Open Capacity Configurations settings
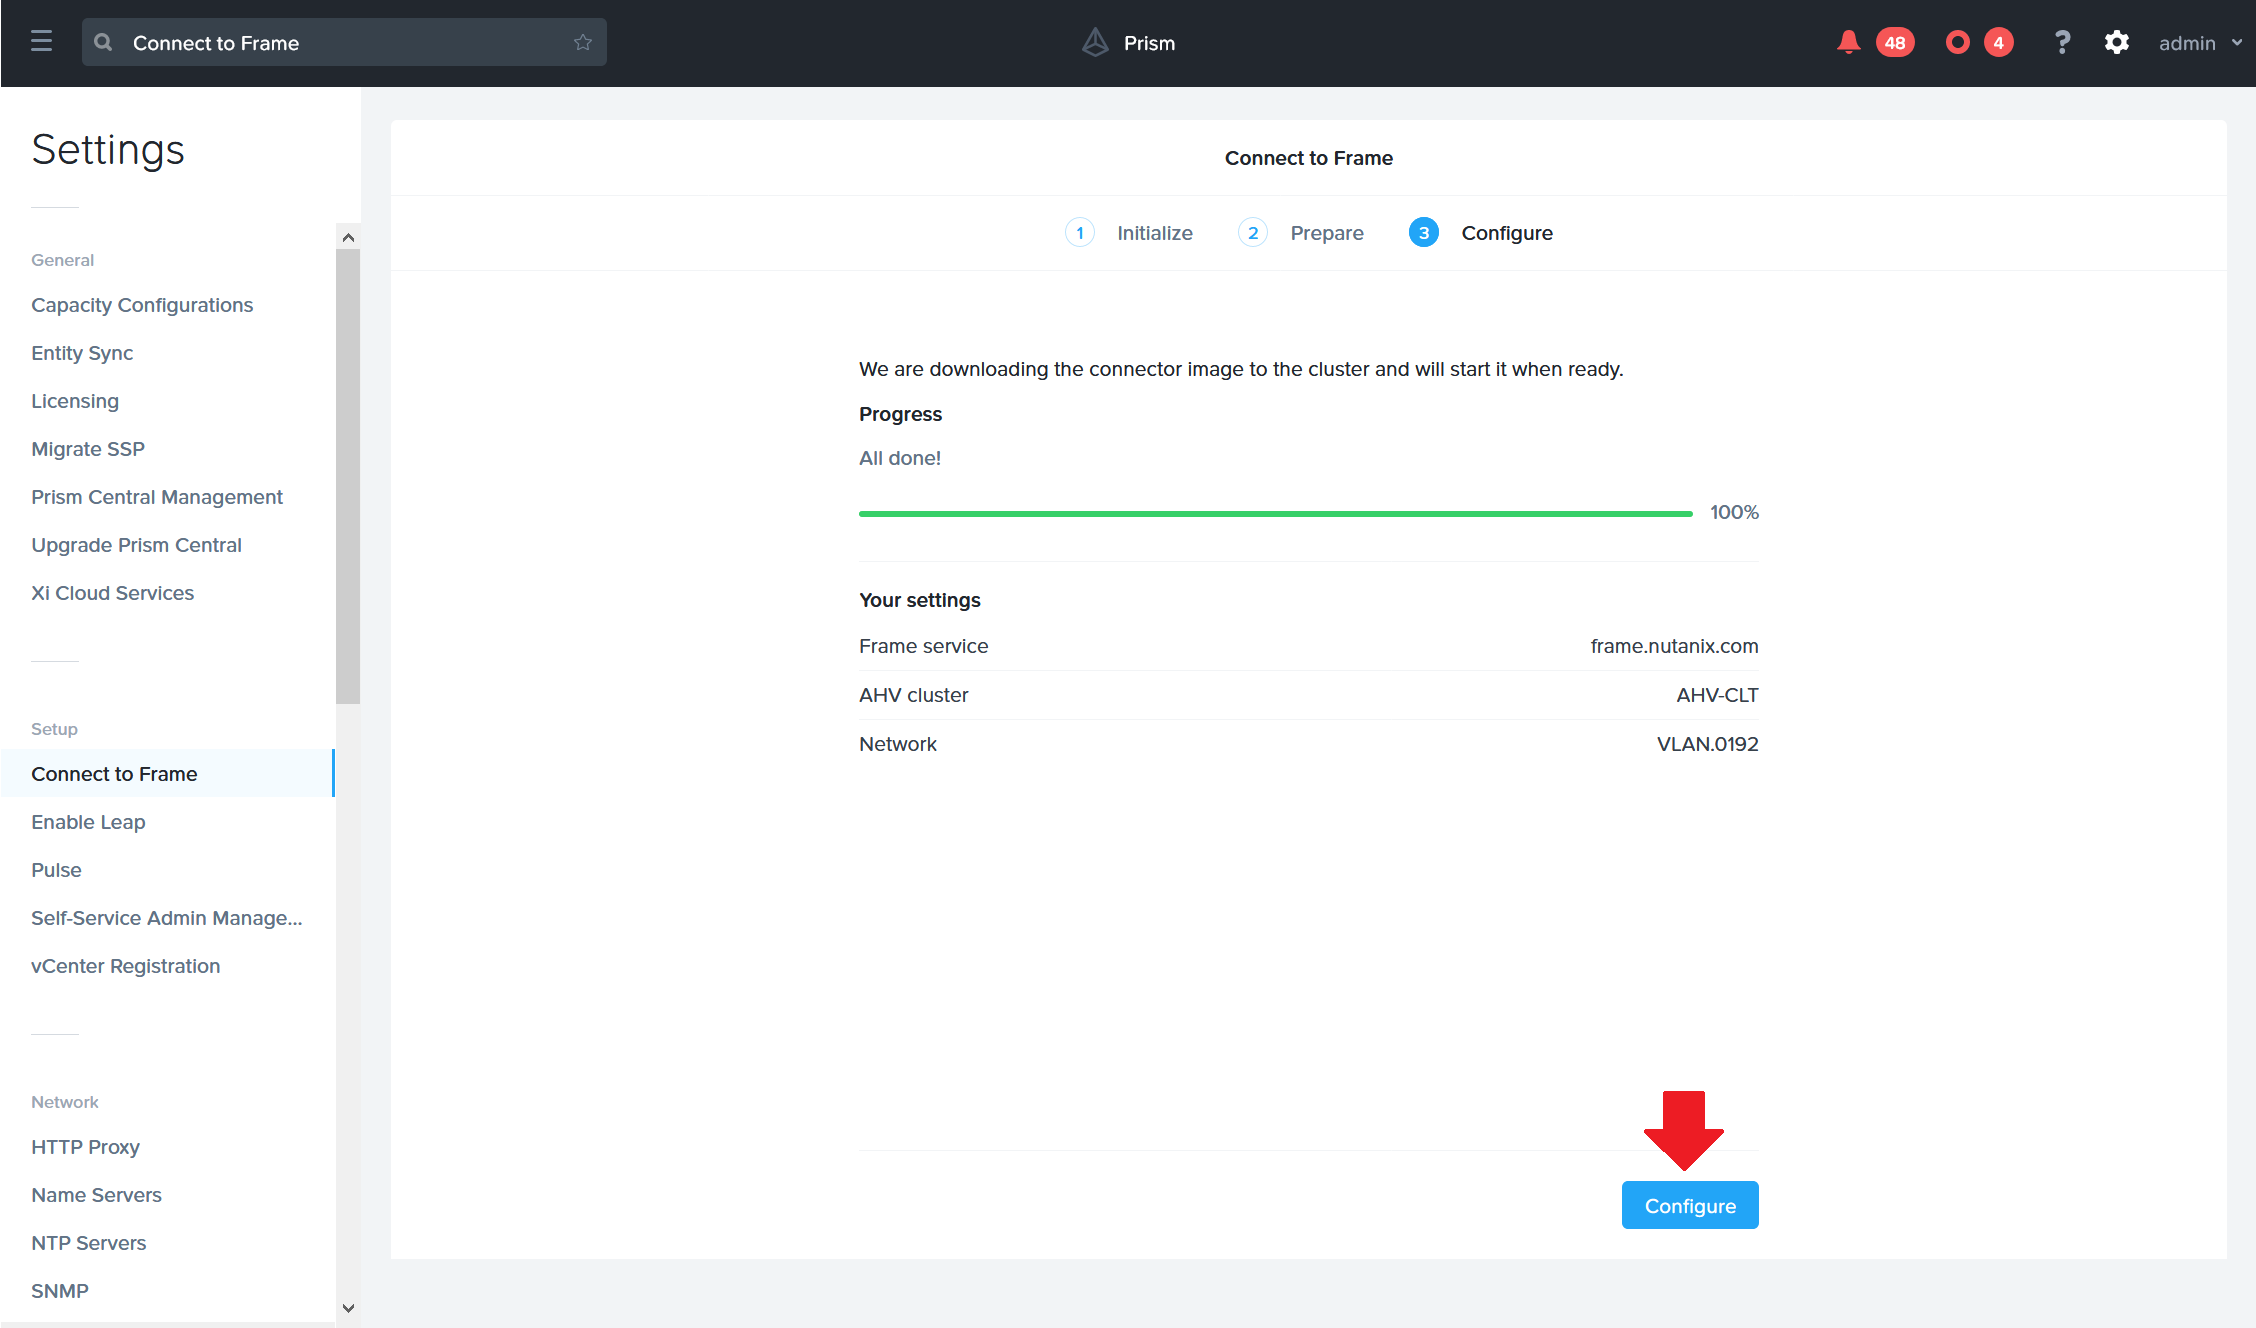 142,305
